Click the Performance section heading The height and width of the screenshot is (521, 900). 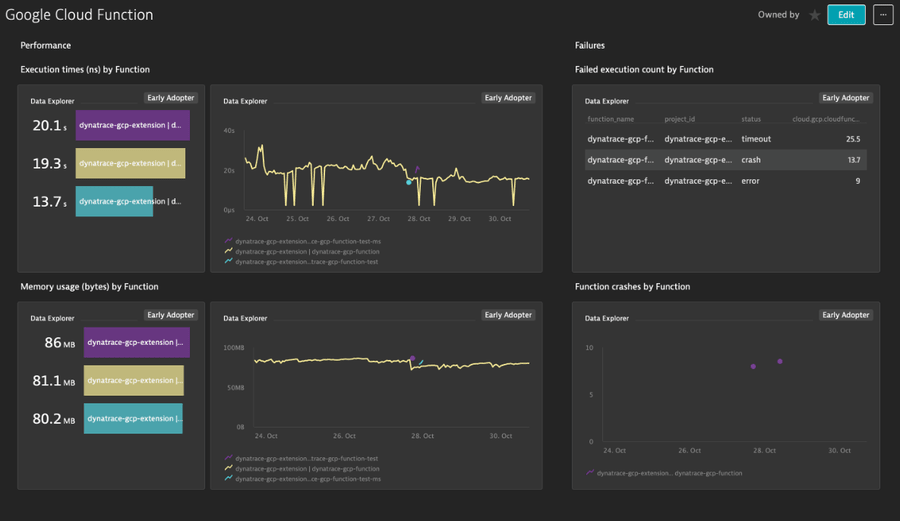(x=46, y=45)
